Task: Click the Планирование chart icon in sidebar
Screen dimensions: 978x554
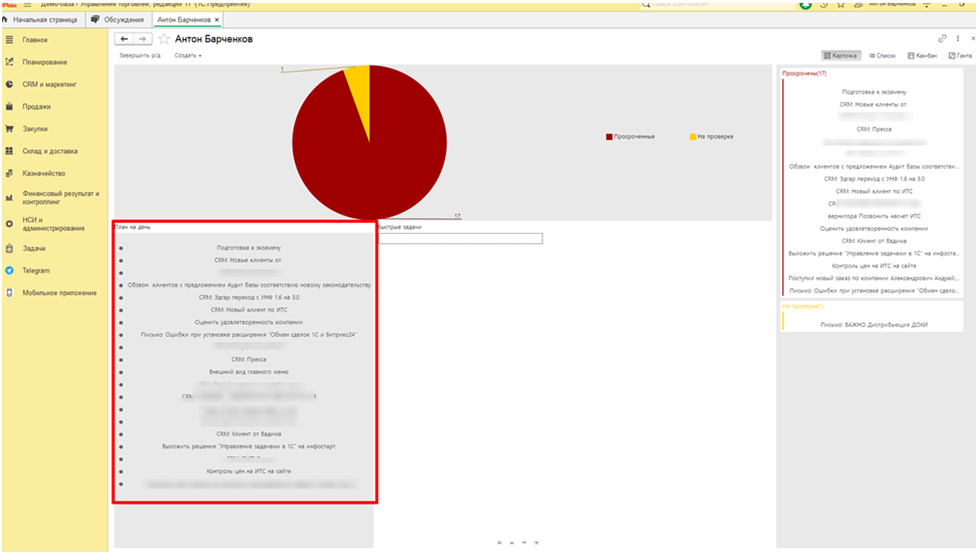Action: point(9,62)
